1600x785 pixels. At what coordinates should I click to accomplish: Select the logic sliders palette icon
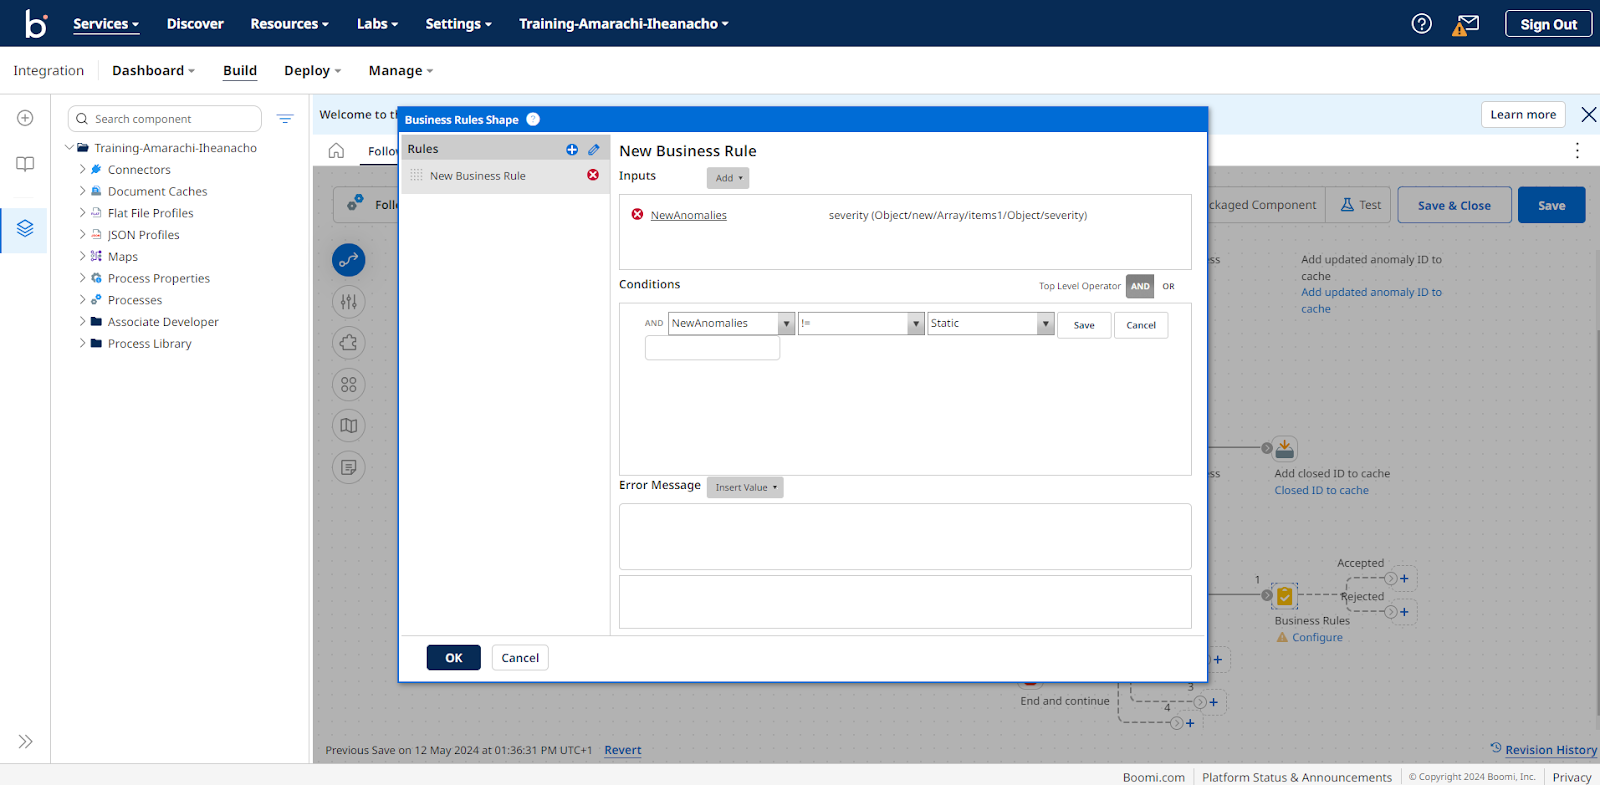pos(348,302)
